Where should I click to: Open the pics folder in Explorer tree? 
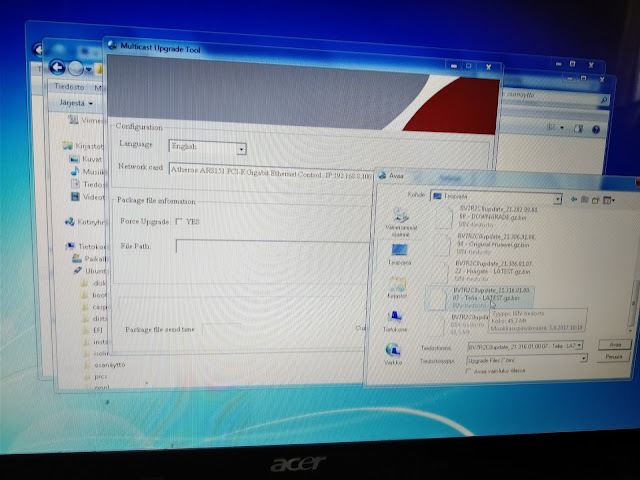(96, 376)
